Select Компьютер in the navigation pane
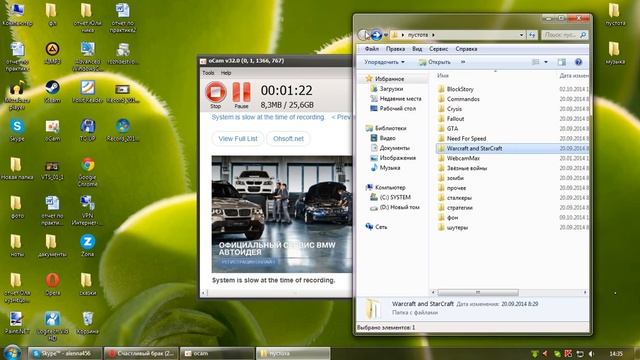This screenshot has height=360, width=640. pyautogui.click(x=390, y=187)
